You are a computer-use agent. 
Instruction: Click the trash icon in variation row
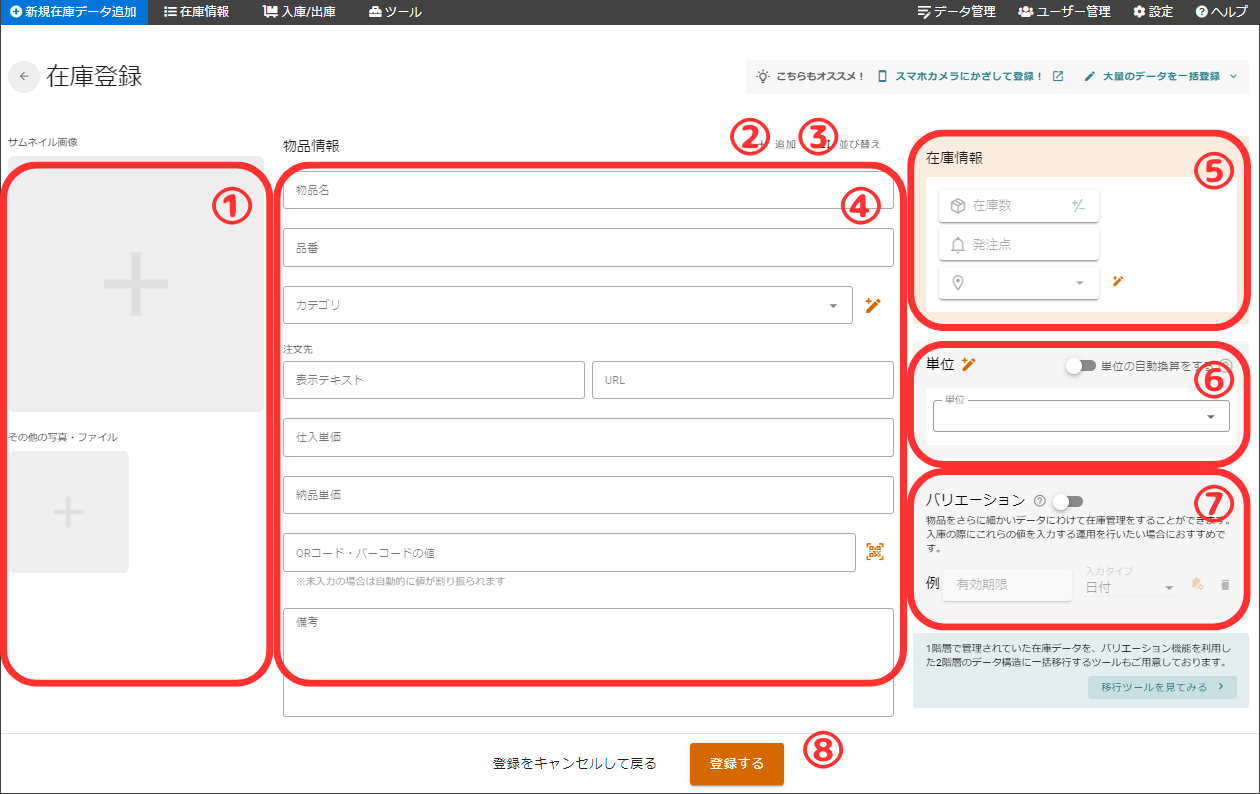pyautogui.click(x=1225, y=585)
